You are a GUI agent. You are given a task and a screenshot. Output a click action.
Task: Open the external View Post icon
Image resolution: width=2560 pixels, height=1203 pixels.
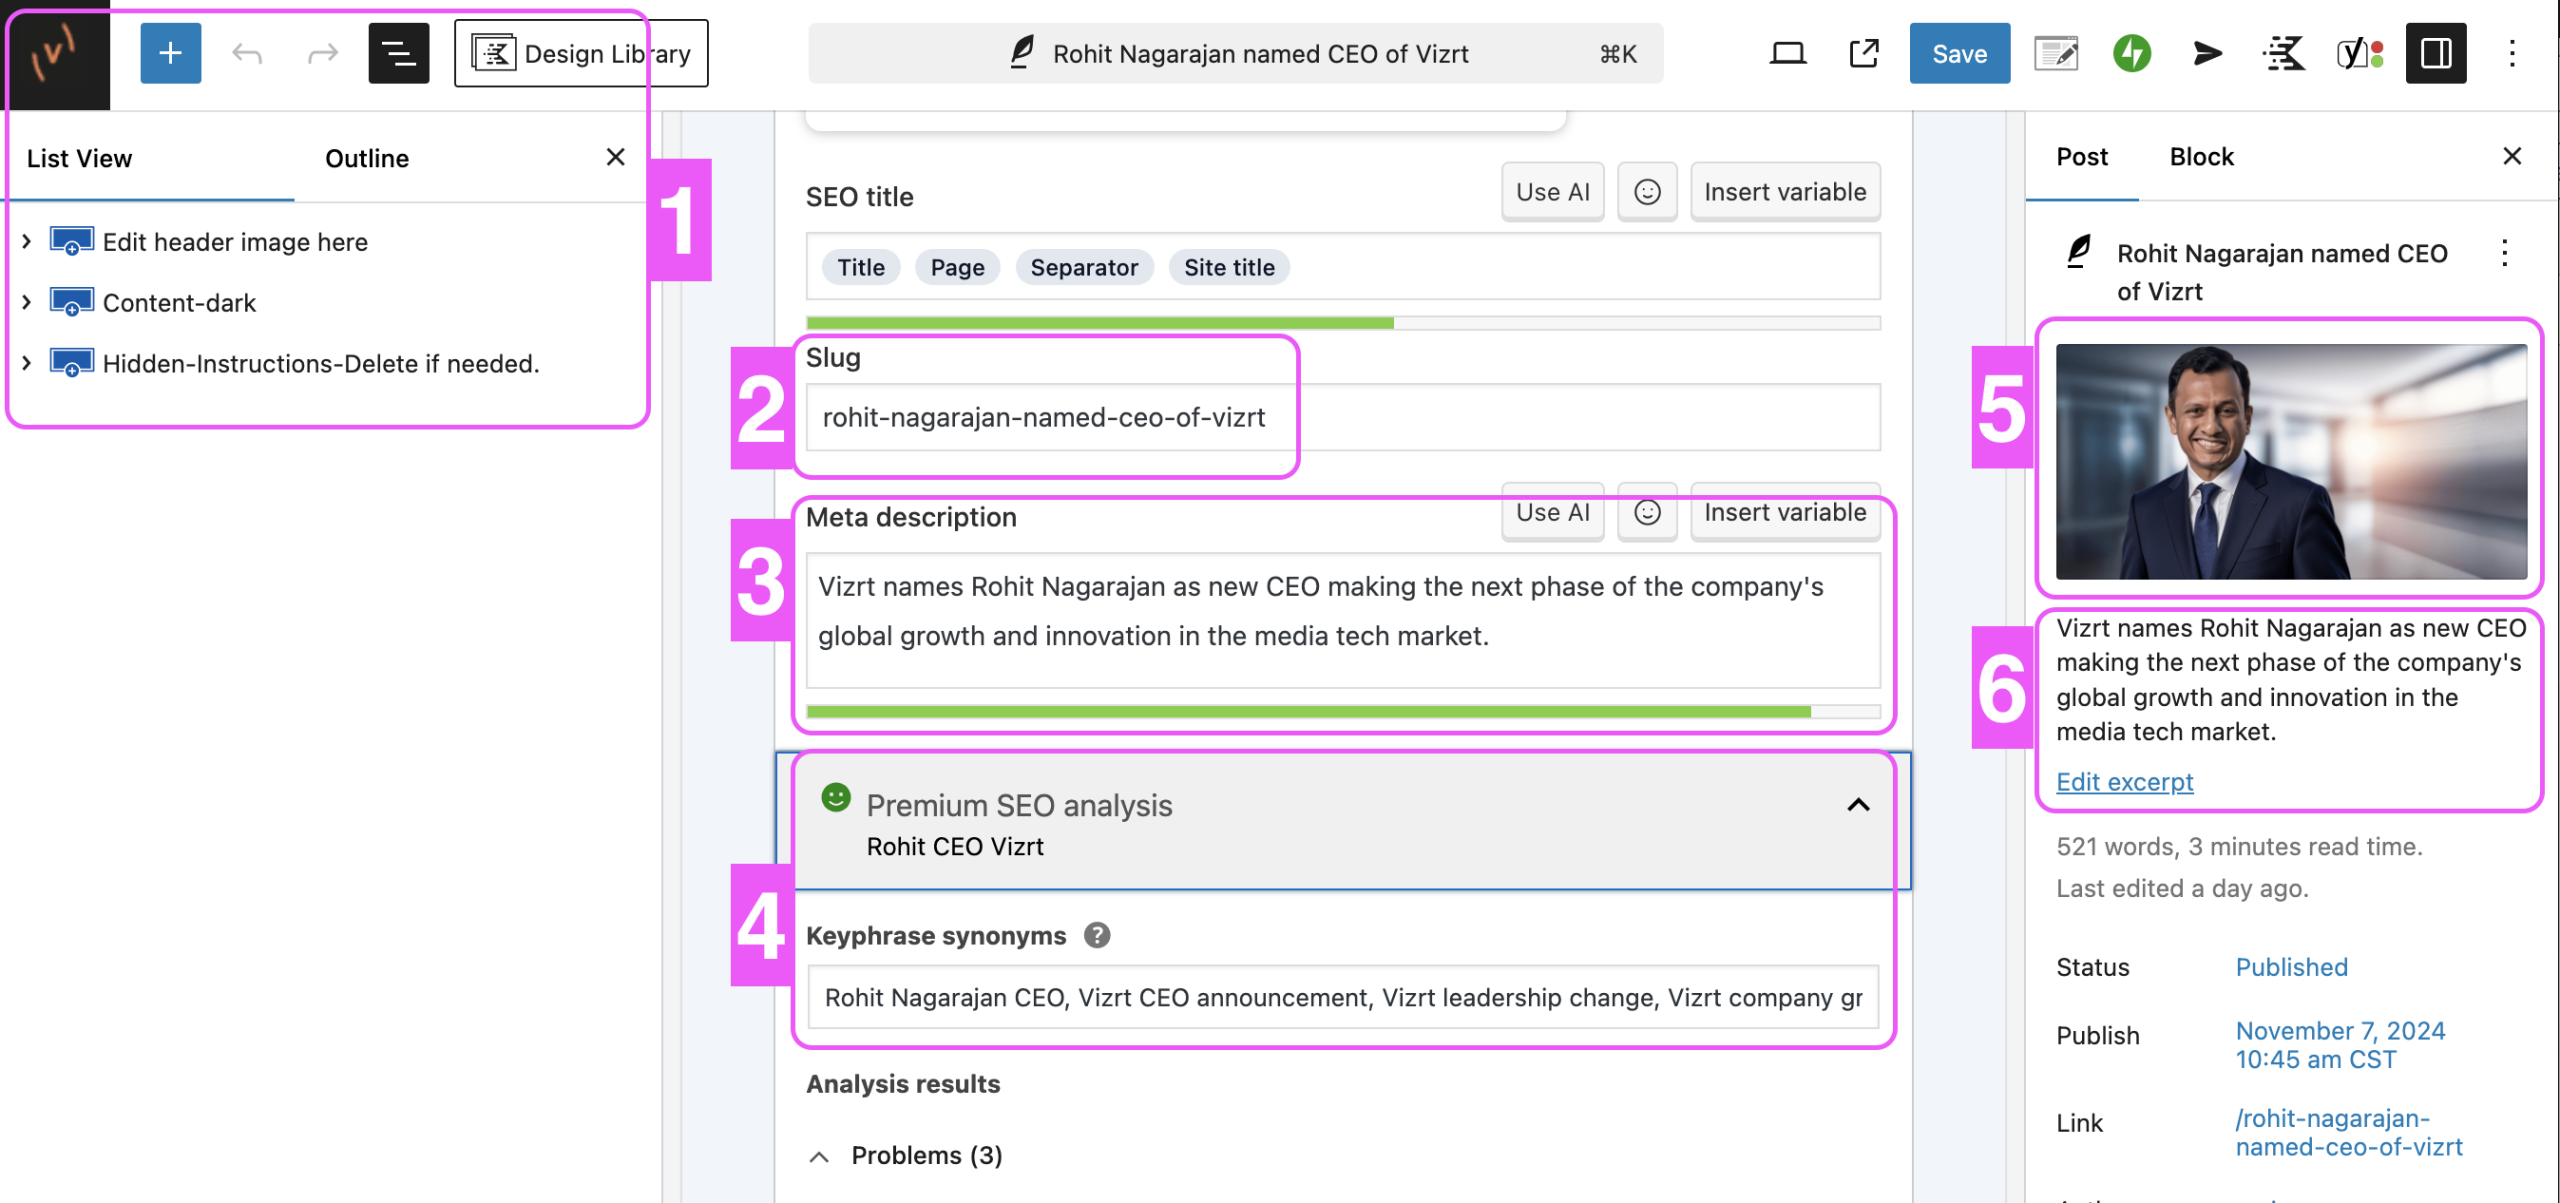(x=1863, y=53)
